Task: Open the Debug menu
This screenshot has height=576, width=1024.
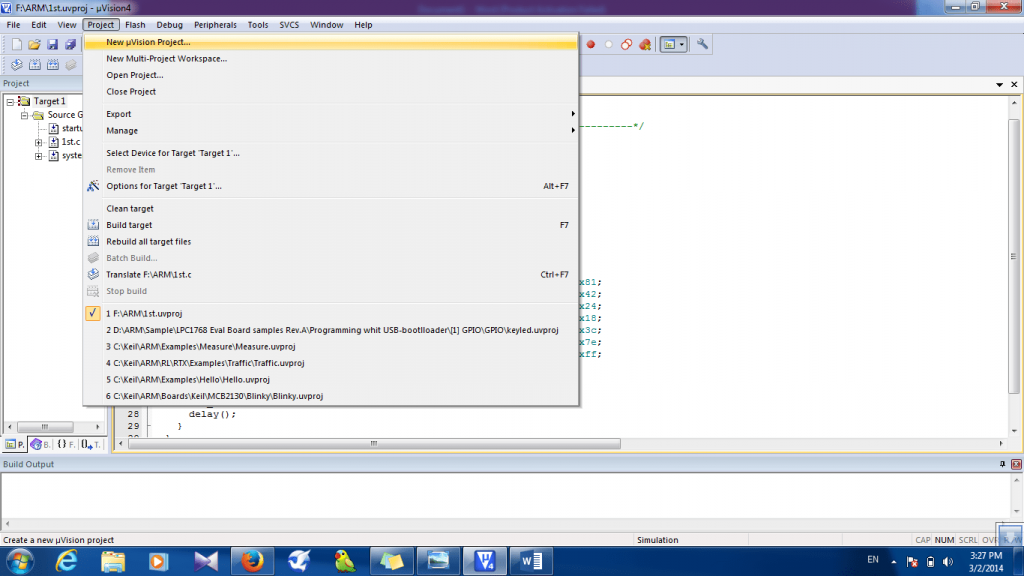Action: click(x=169, y=25)
